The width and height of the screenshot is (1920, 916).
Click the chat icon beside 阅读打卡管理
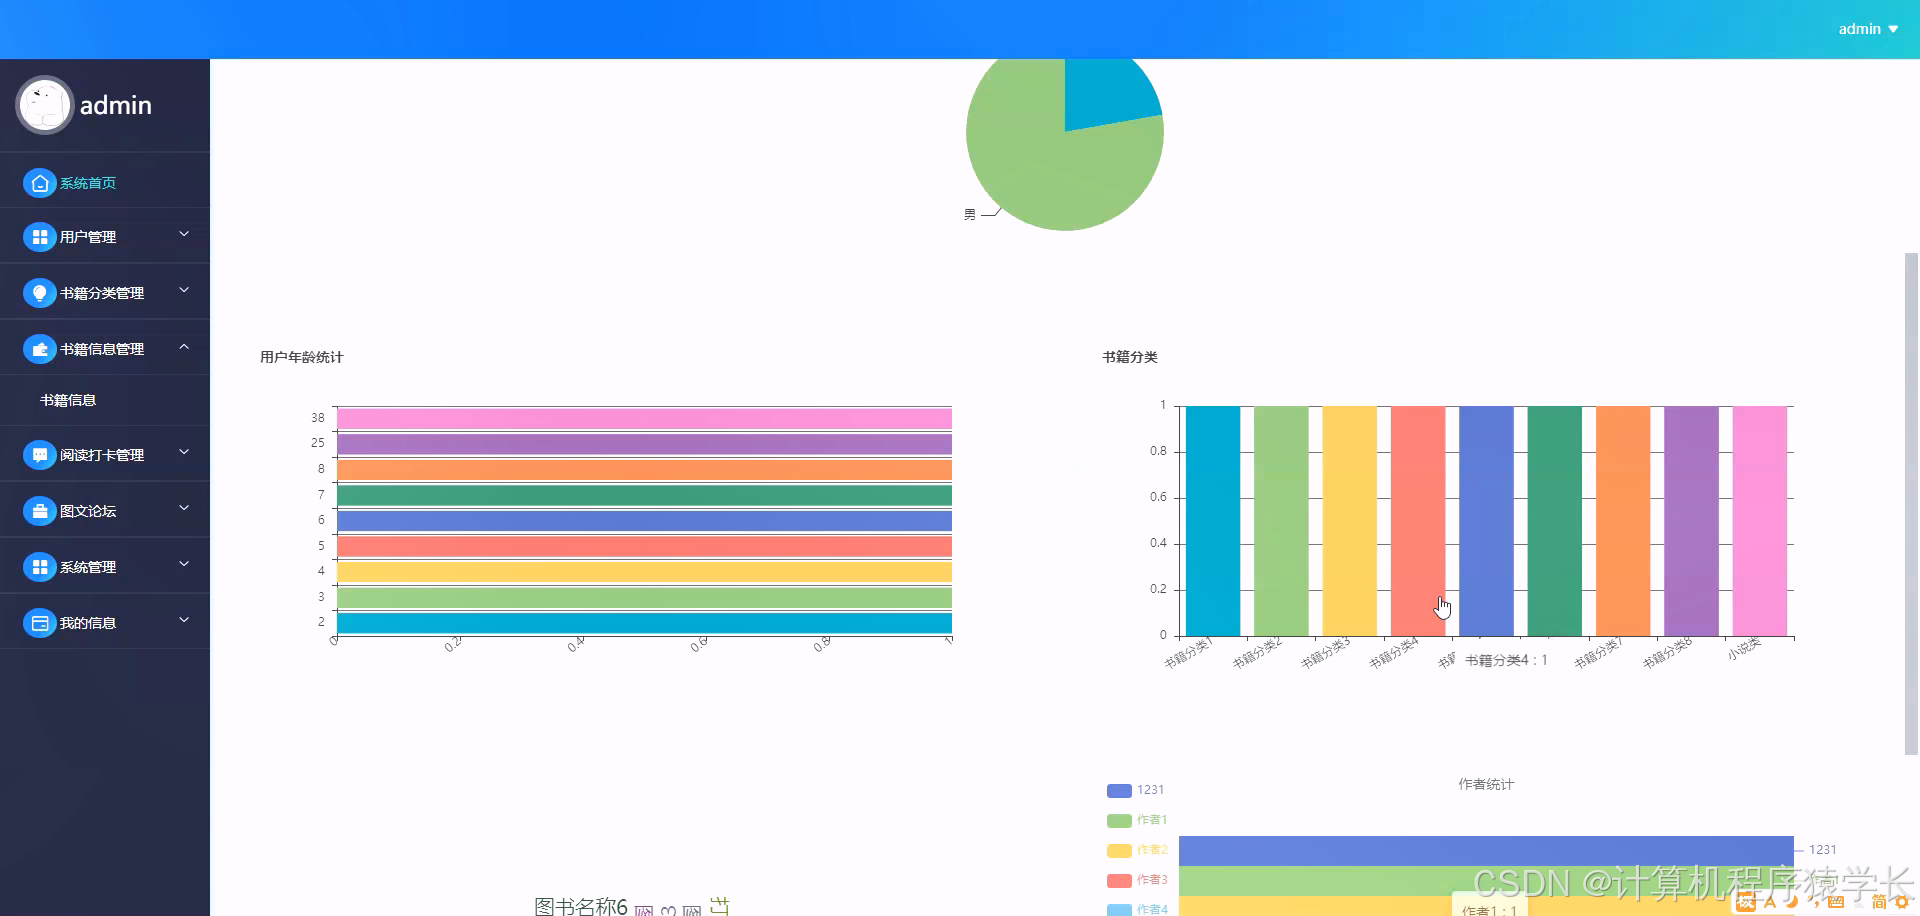39,455
